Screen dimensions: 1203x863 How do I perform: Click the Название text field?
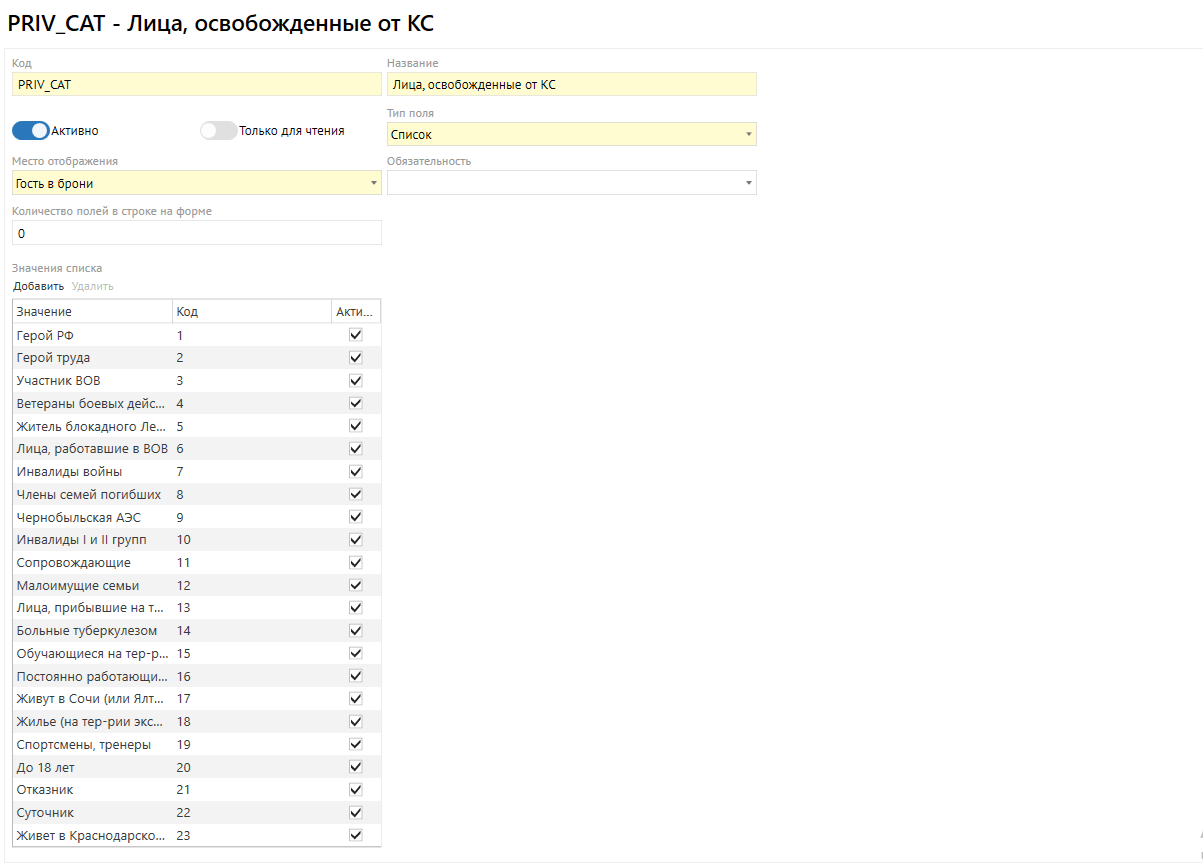tap(571, 85)
